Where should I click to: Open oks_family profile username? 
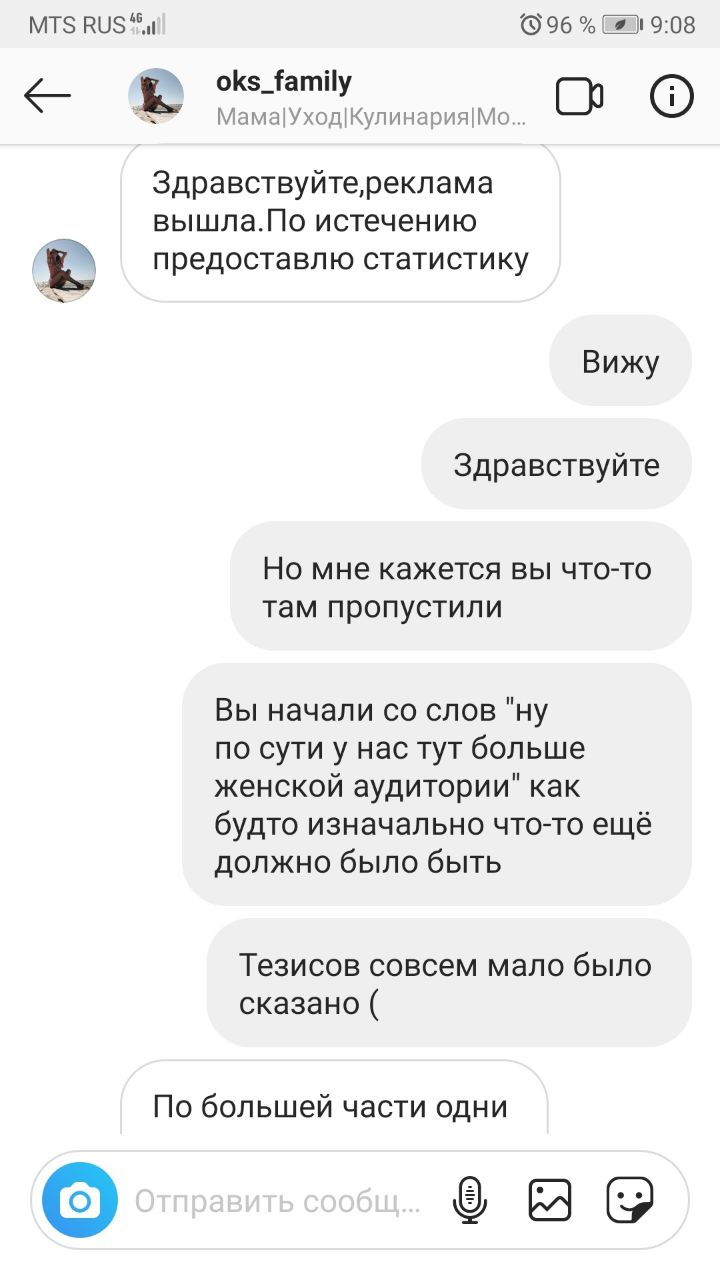(x=284, y=81)
